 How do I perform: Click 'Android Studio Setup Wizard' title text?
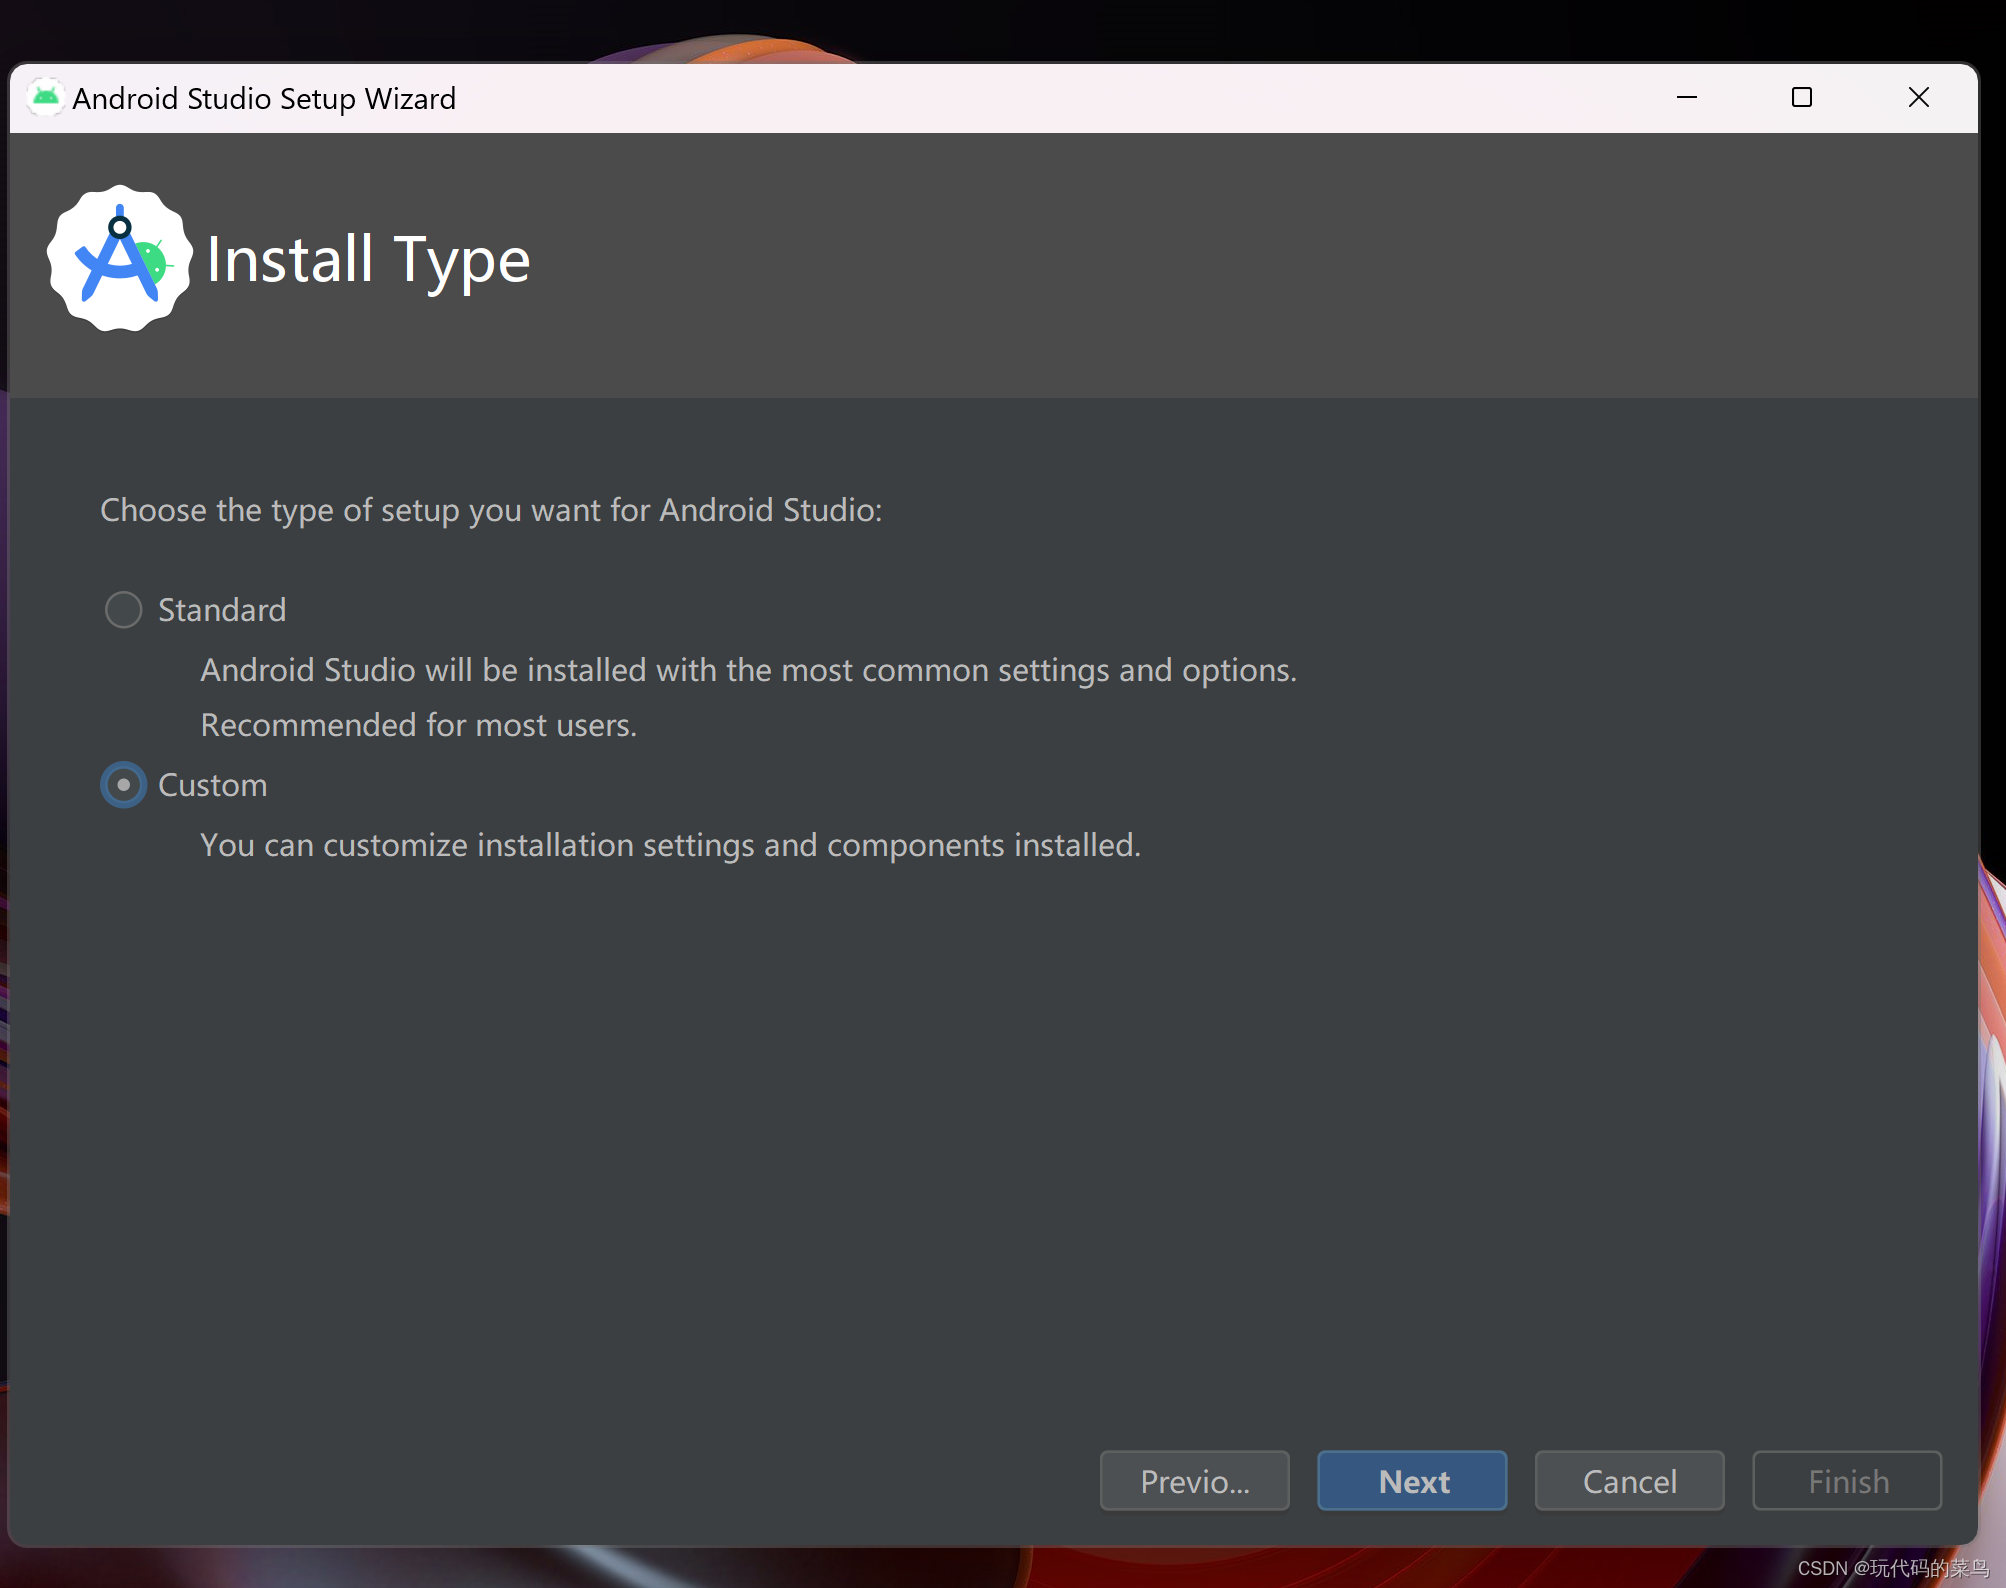click(x=264, y=98)
